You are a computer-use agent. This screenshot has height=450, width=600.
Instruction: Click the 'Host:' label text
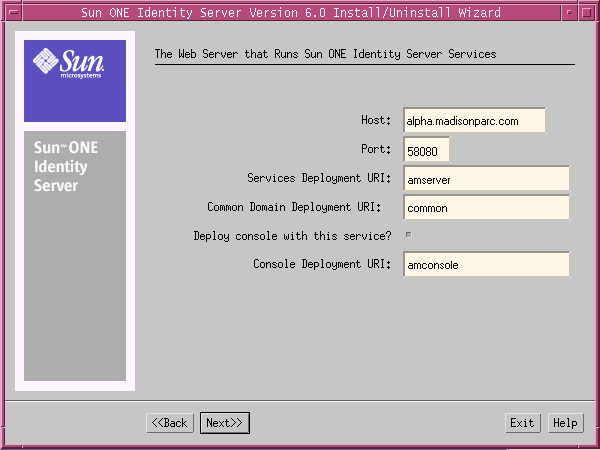point(376,120)
